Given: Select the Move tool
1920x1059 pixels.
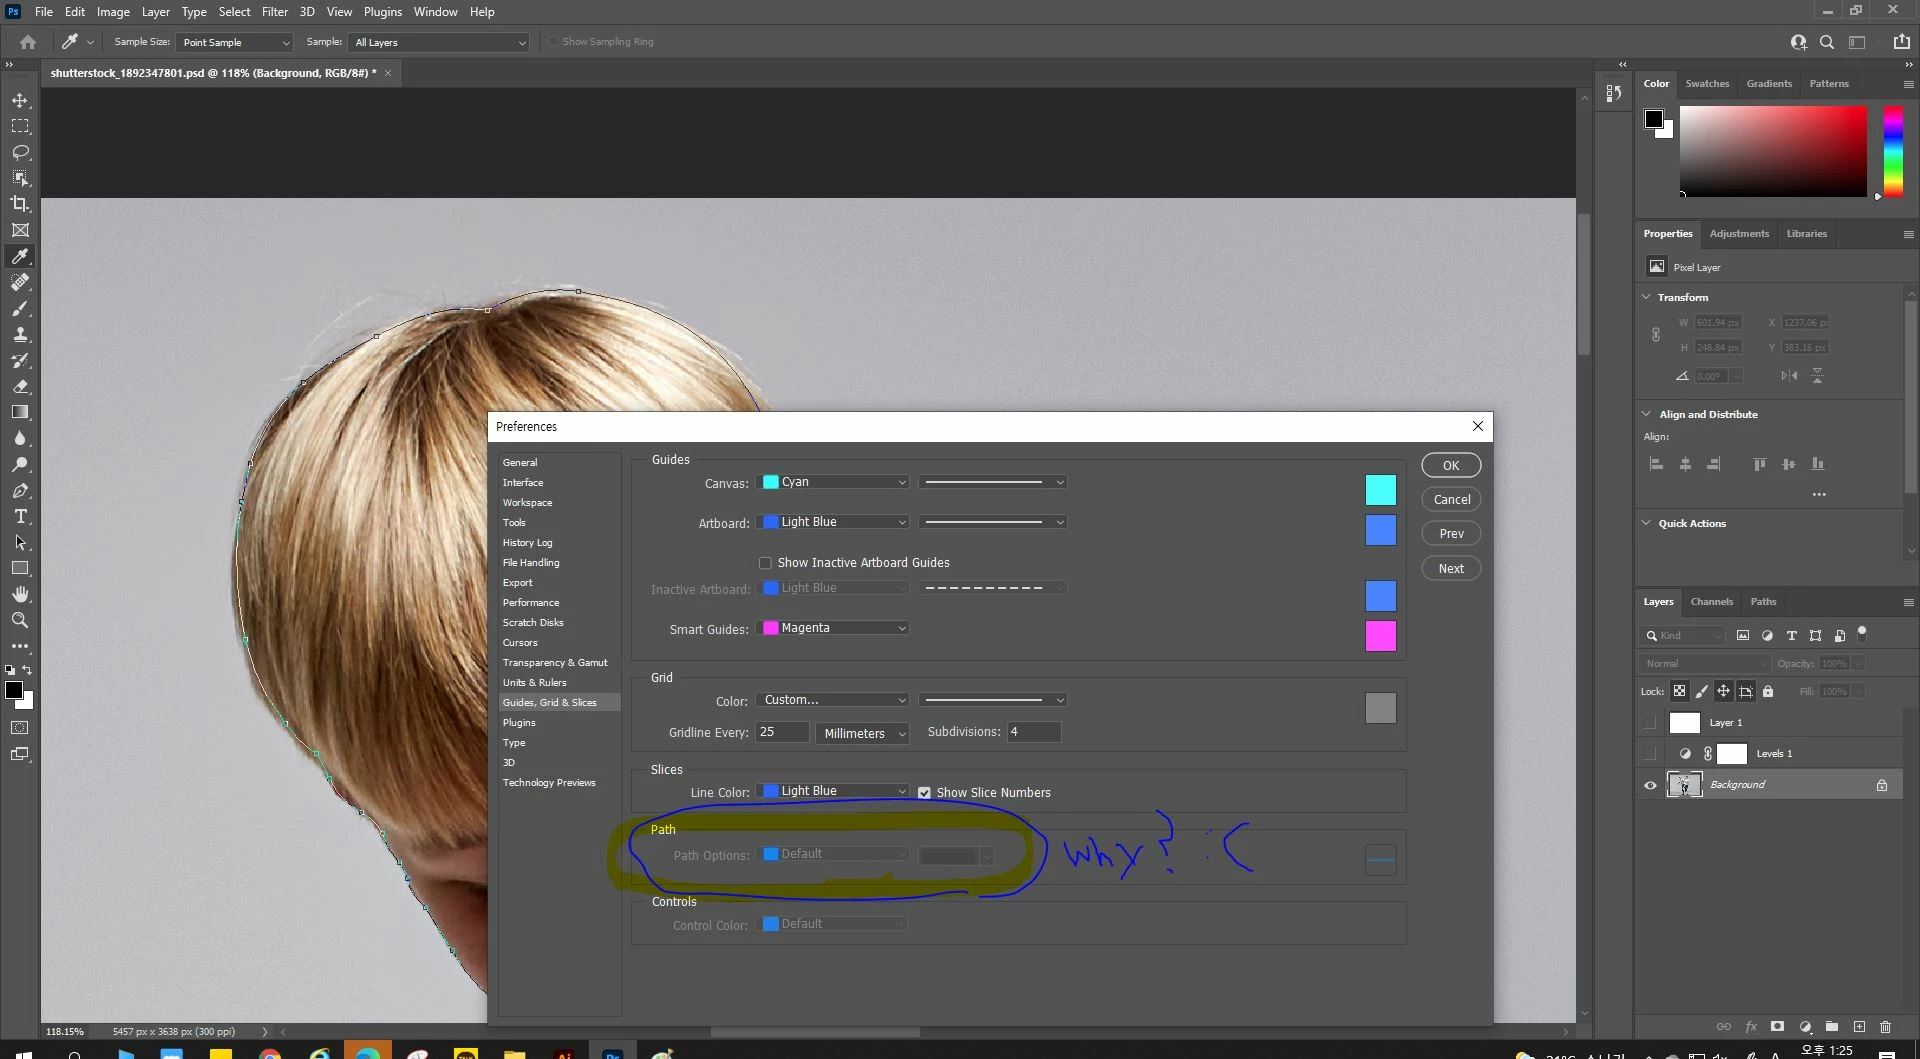Looking at the screenshot, I should pyautogui.click(x=20, y=100).
